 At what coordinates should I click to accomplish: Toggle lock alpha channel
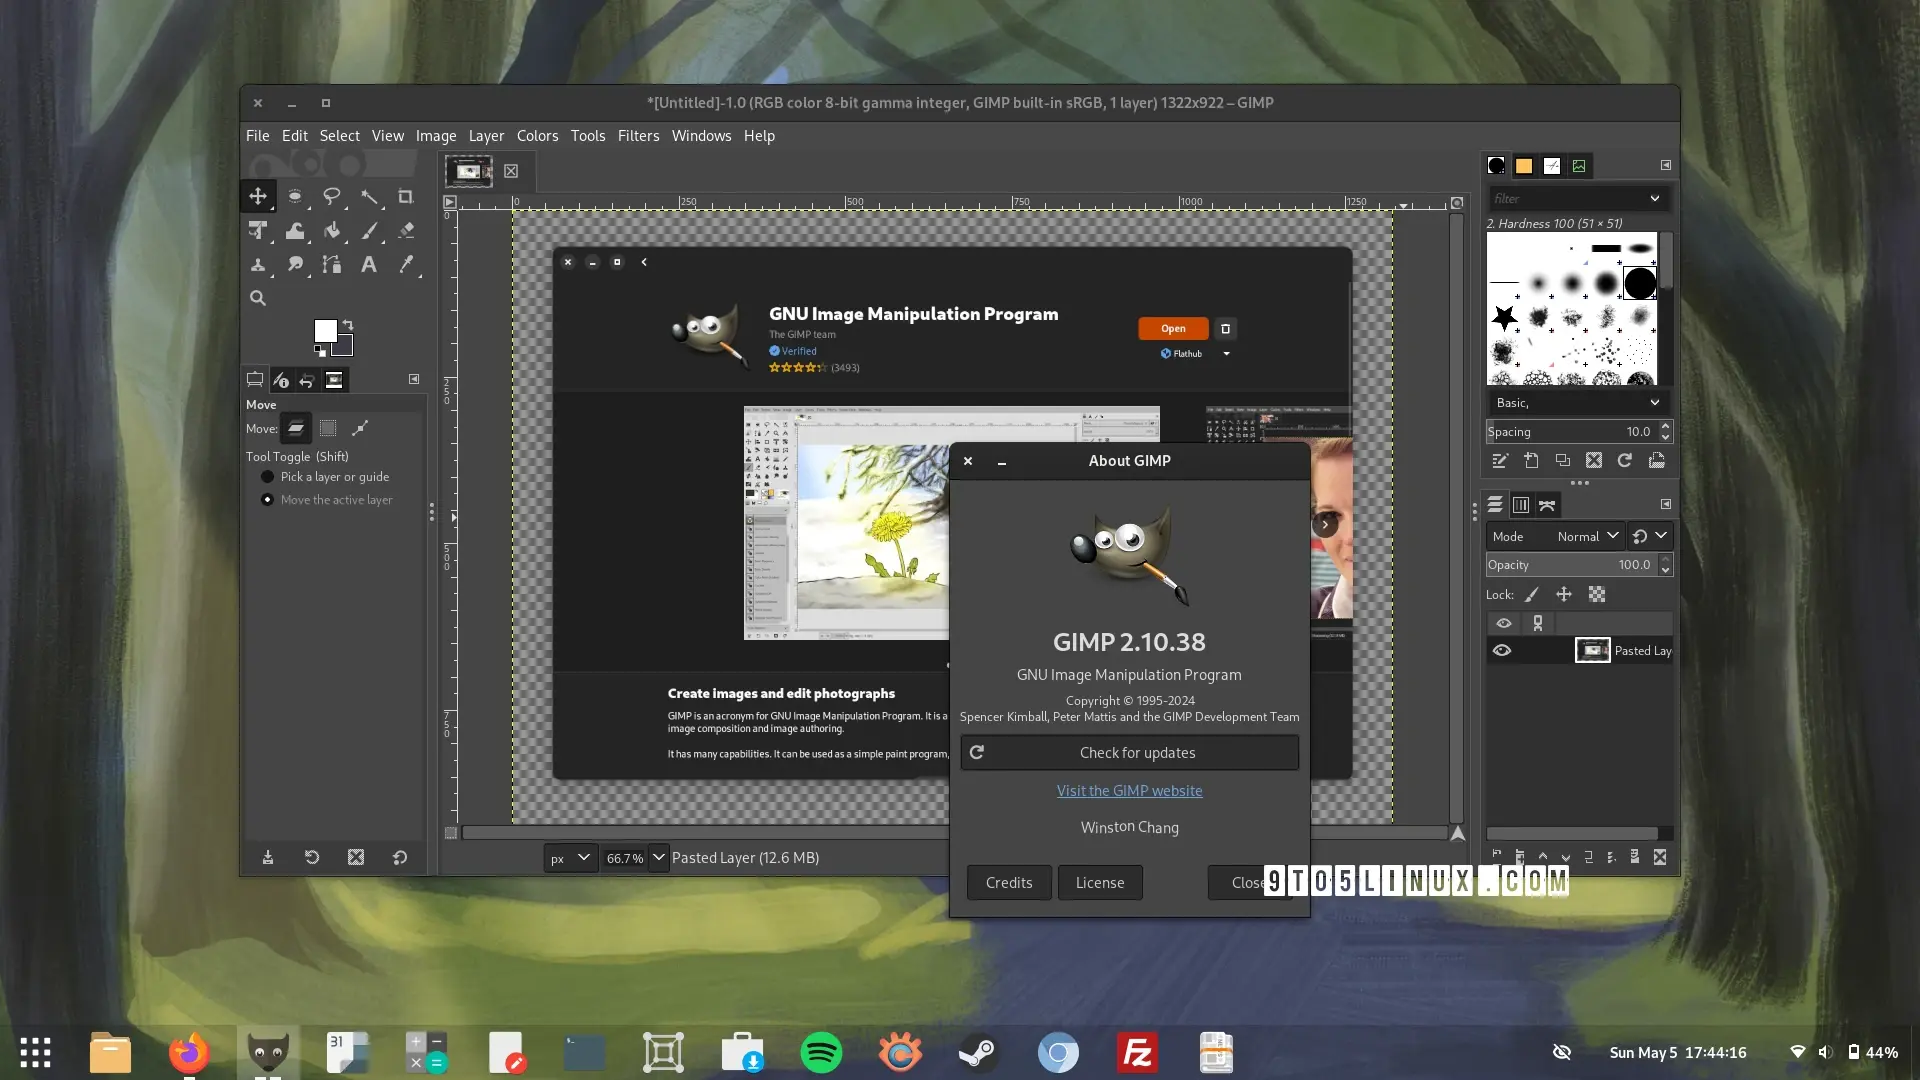[x=1597, y=595]
